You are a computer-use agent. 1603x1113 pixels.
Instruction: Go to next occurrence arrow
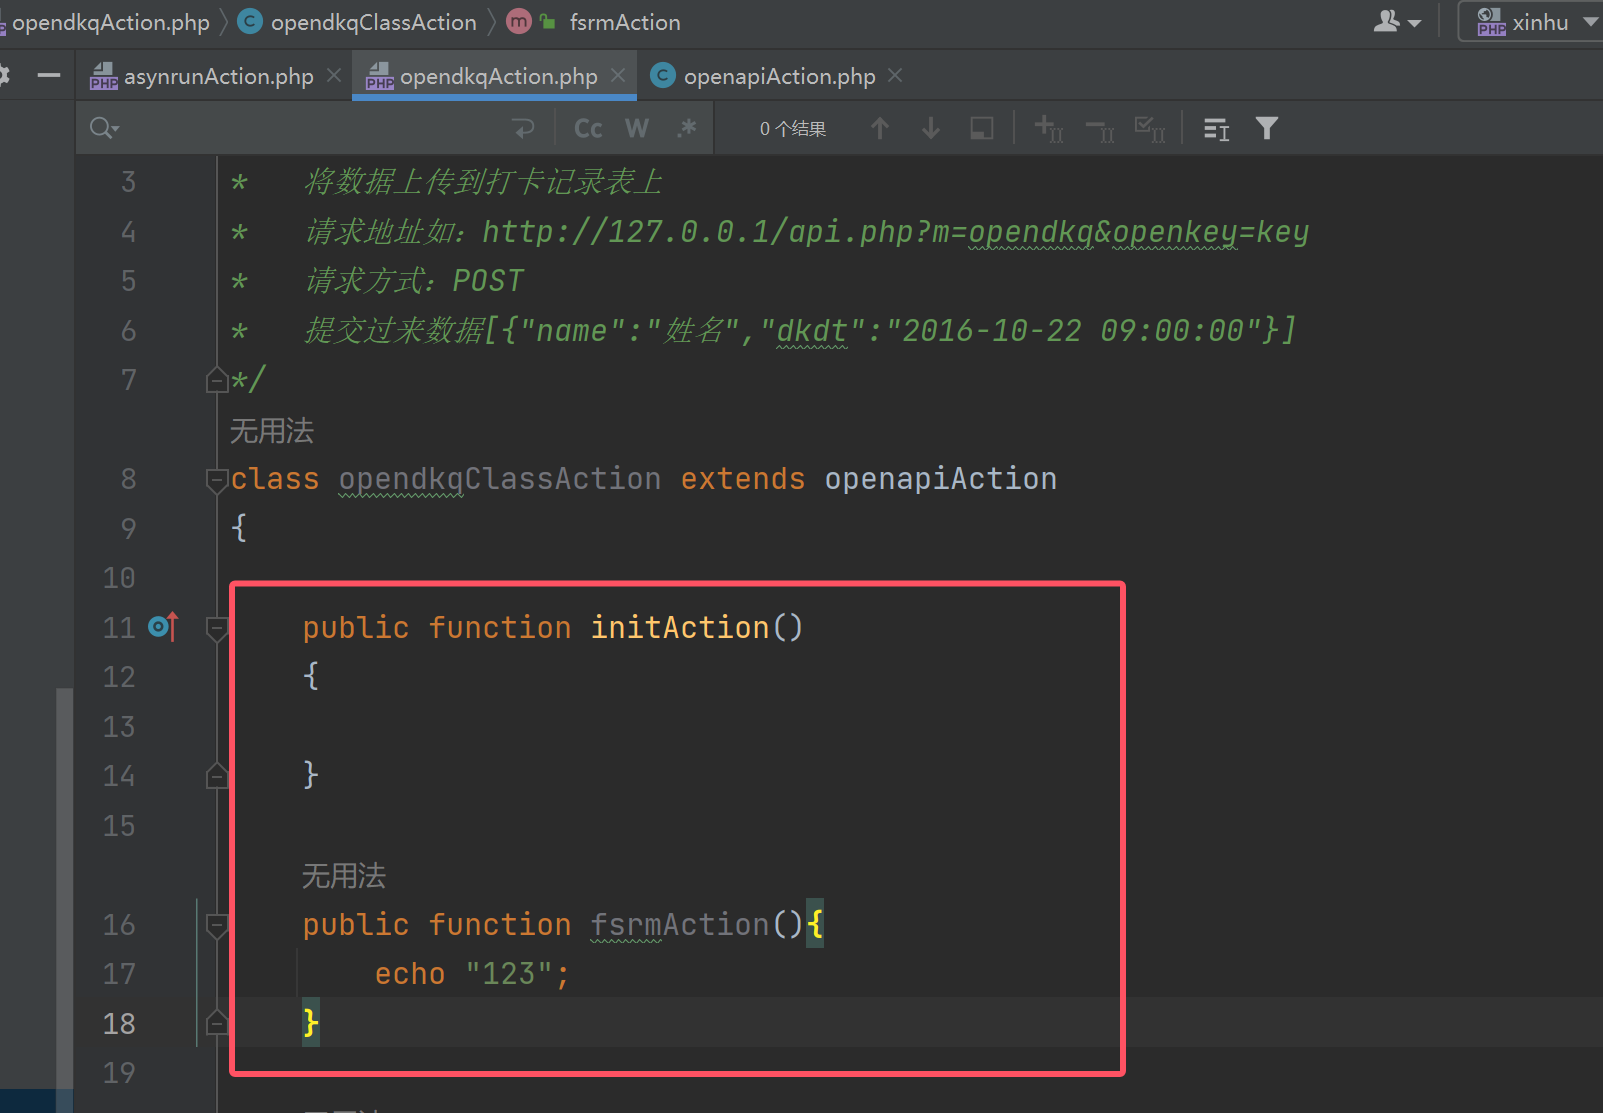(931, 128)
